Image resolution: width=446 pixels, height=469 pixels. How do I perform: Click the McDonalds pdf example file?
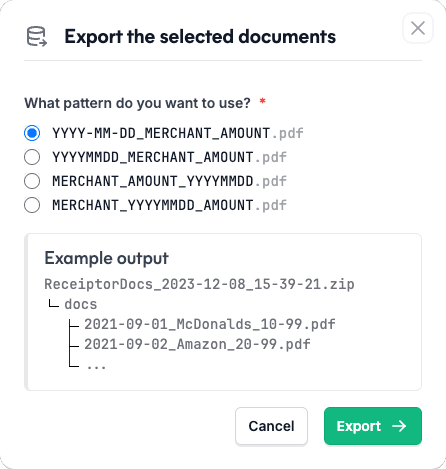coord(210,324)
